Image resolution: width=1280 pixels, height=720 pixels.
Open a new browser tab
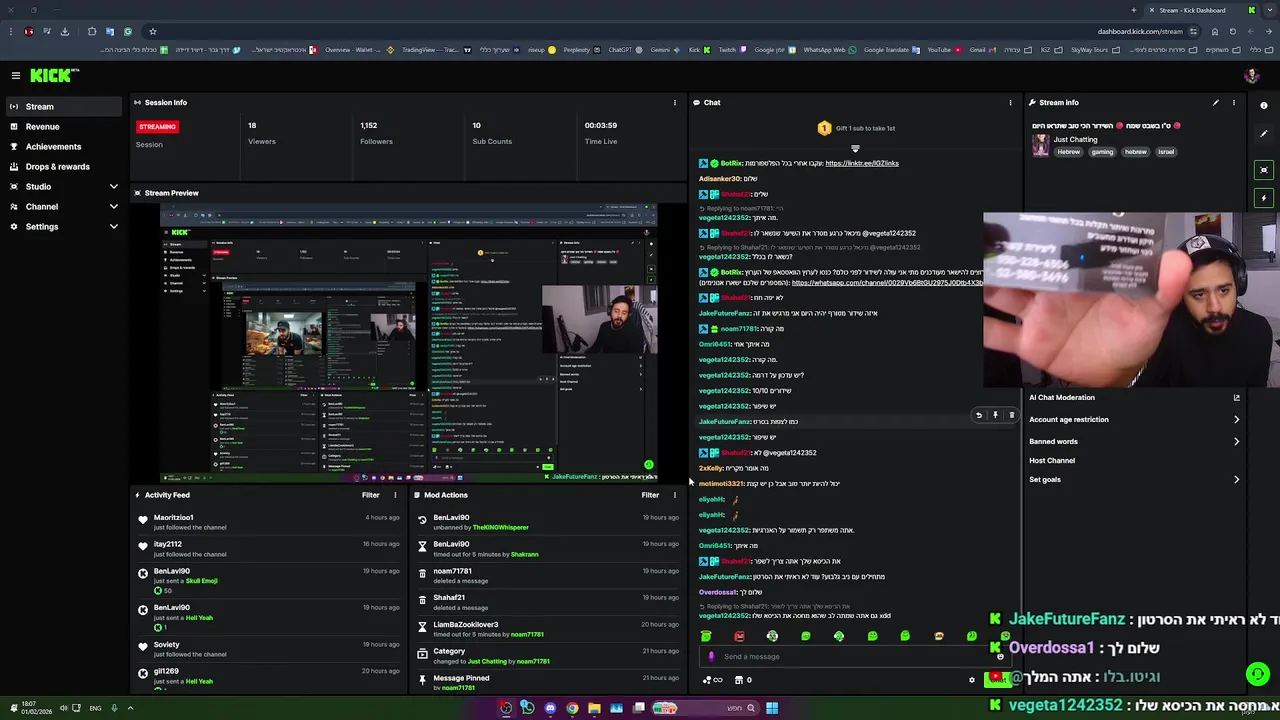(x=1133, y=10)
